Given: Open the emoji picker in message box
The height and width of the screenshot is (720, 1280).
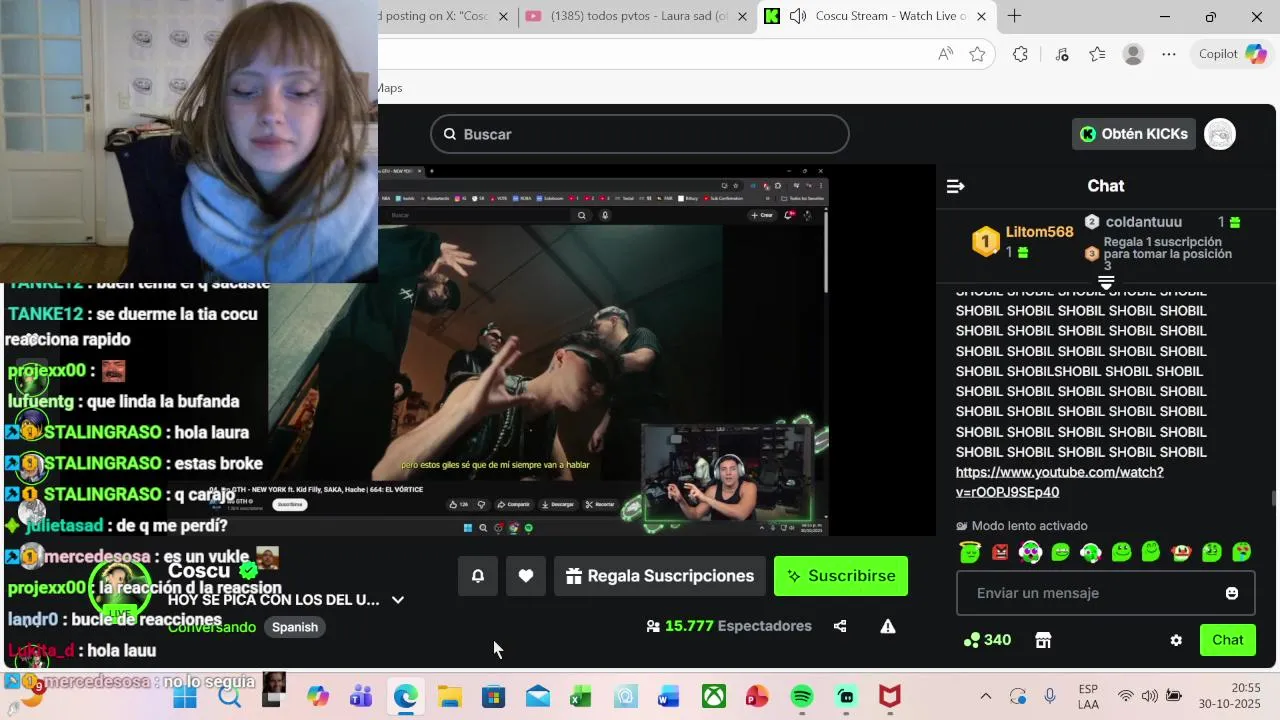Looking at the screenshot, I should pyautogui.click(x=1232, y=593).
